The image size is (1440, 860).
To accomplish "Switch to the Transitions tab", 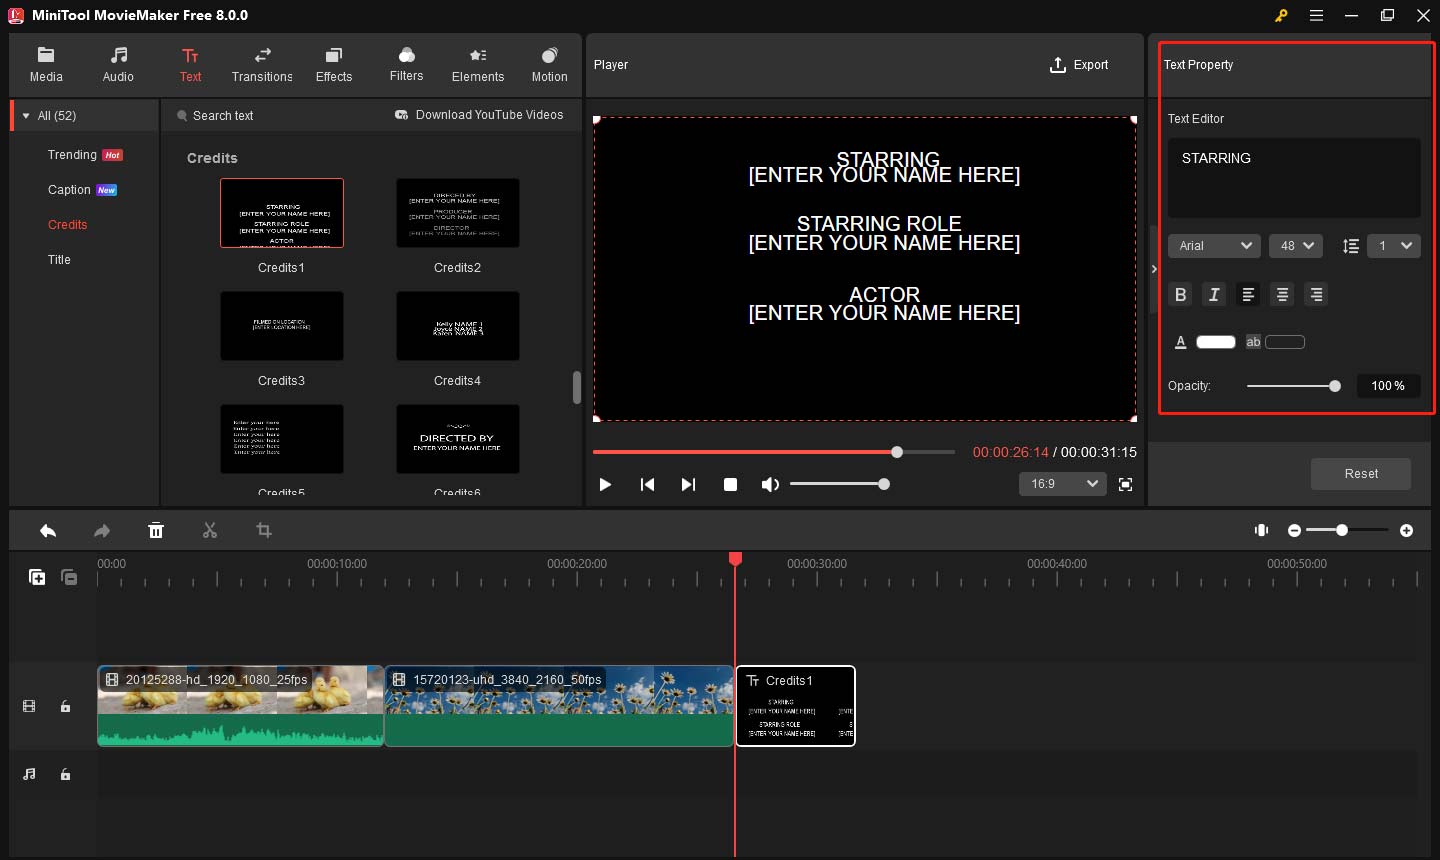I will click(262, 65).
